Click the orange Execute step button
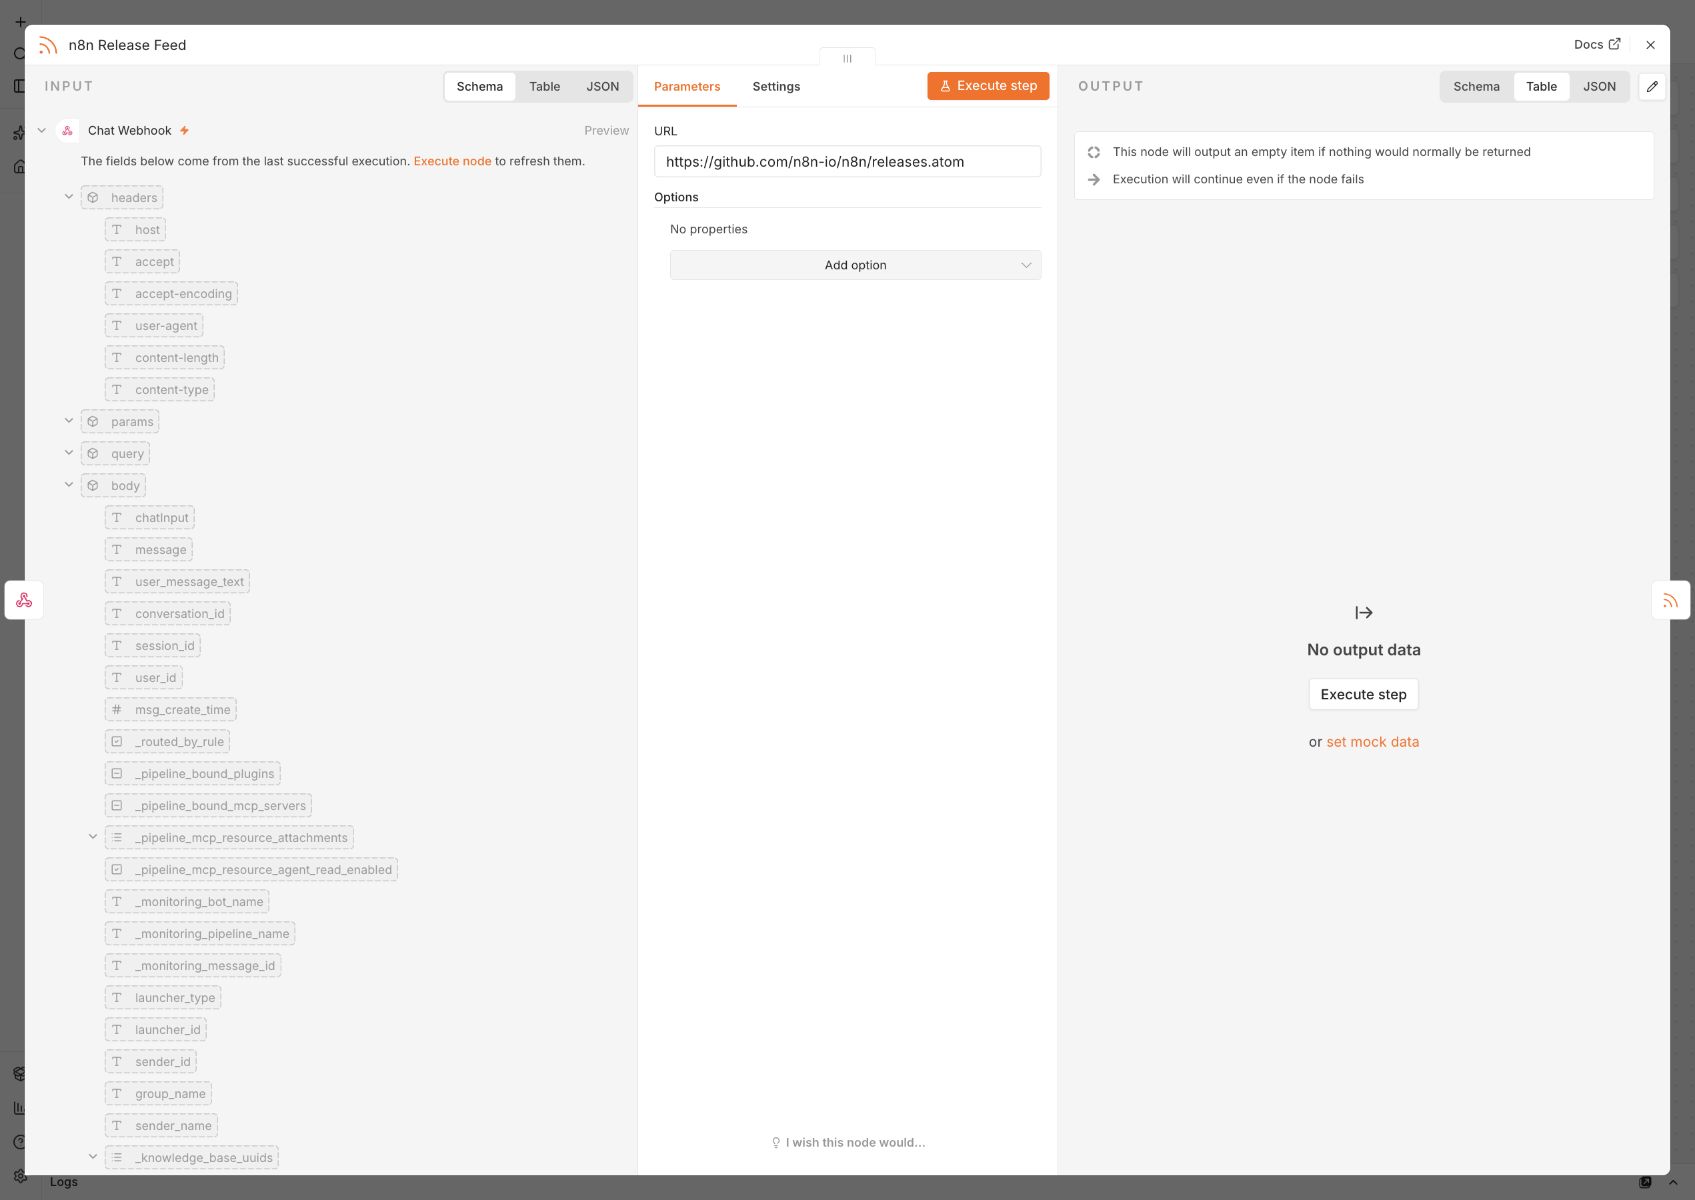Viewport: 1695px width, 1200px height. point(988,86)
